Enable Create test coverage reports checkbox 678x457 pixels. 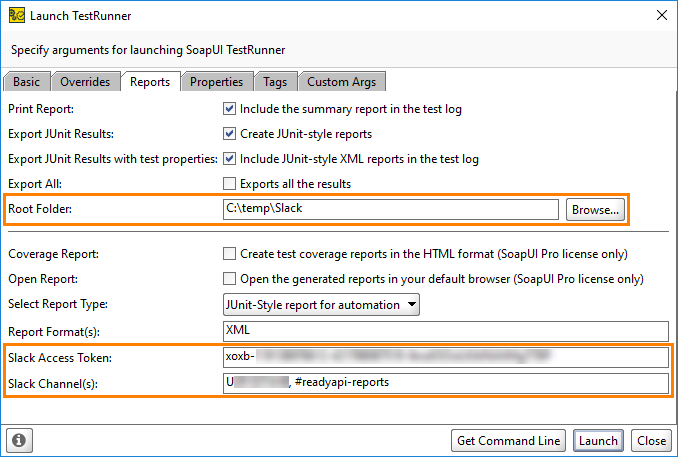[229, 253]
